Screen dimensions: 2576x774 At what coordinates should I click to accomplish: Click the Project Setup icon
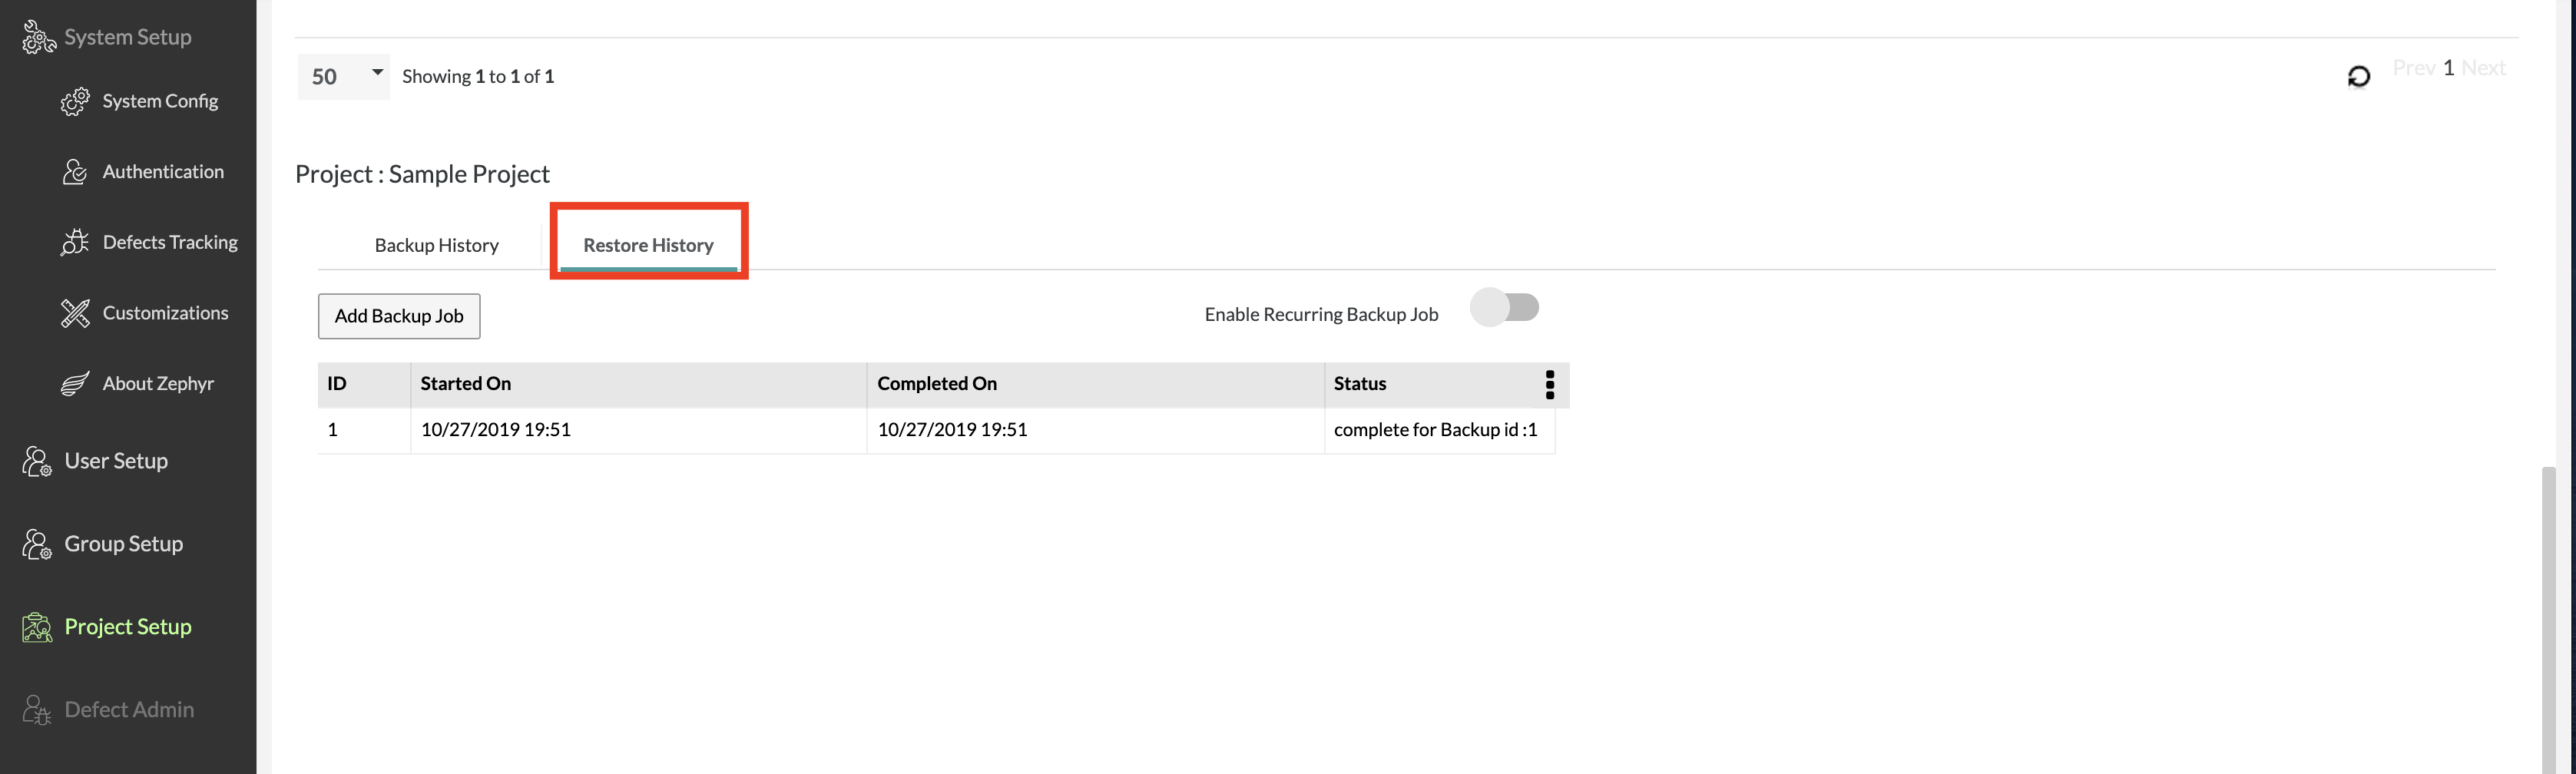point(38,627)
